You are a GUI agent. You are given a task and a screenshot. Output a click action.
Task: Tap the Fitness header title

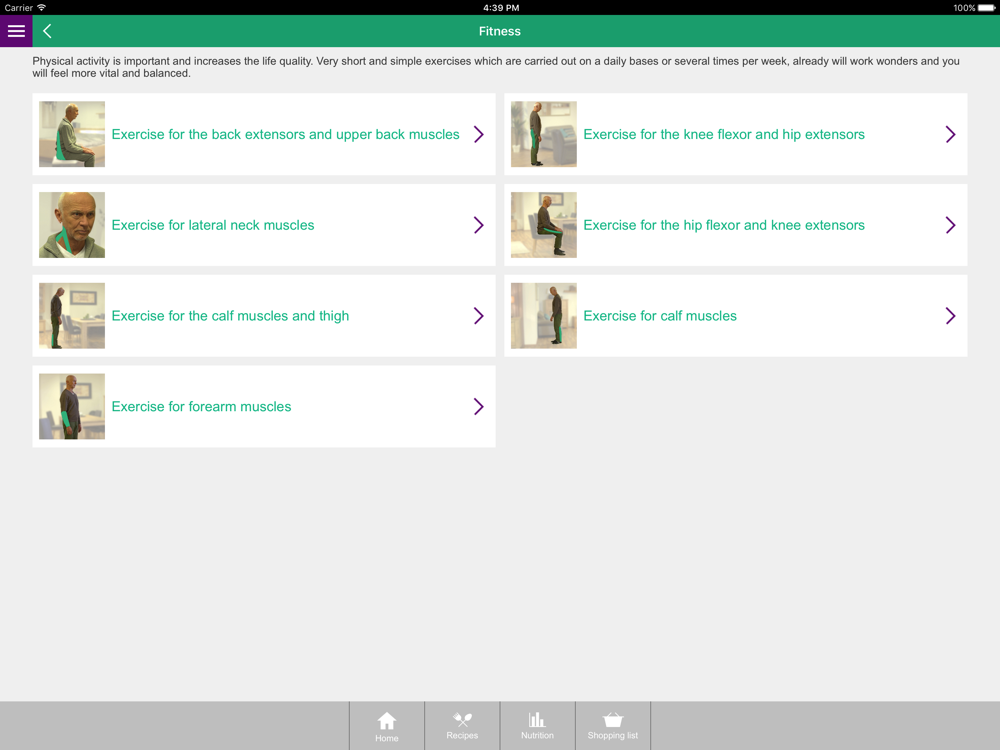pos(500,31)
